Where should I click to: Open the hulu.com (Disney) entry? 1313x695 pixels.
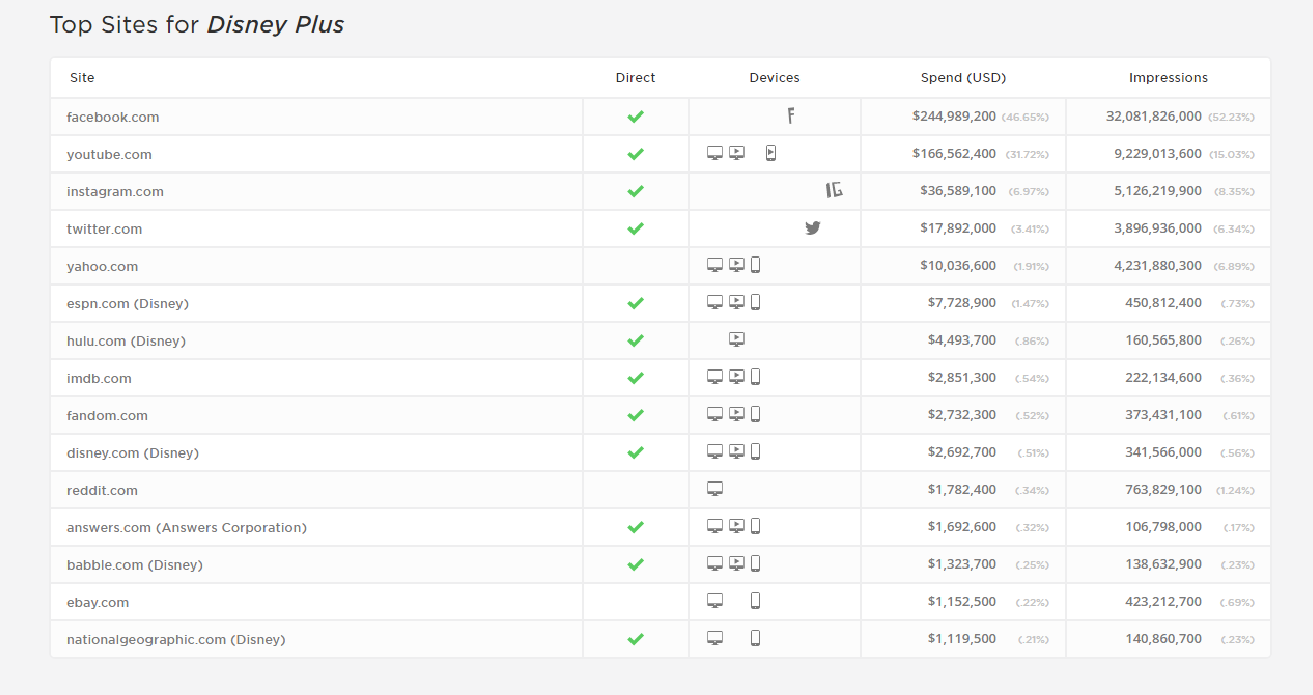[126, 341]
